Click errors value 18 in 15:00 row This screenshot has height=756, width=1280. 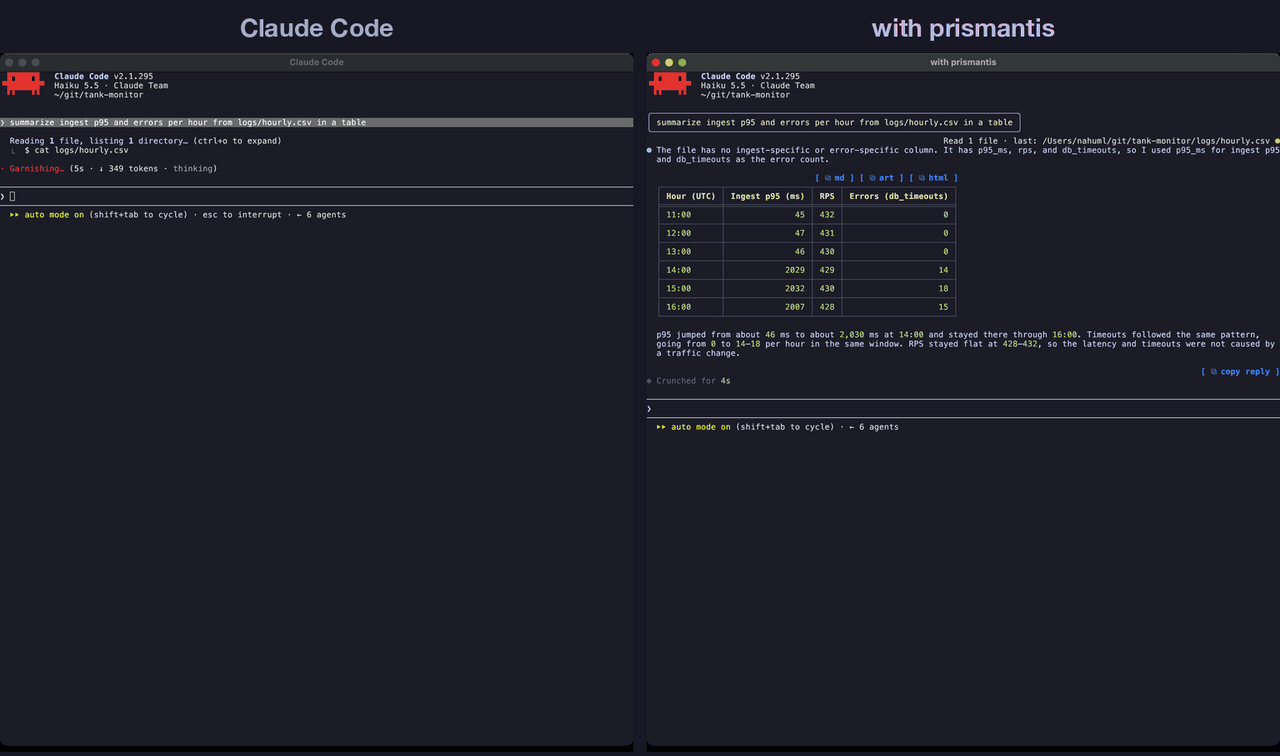[x=943, y=289]
